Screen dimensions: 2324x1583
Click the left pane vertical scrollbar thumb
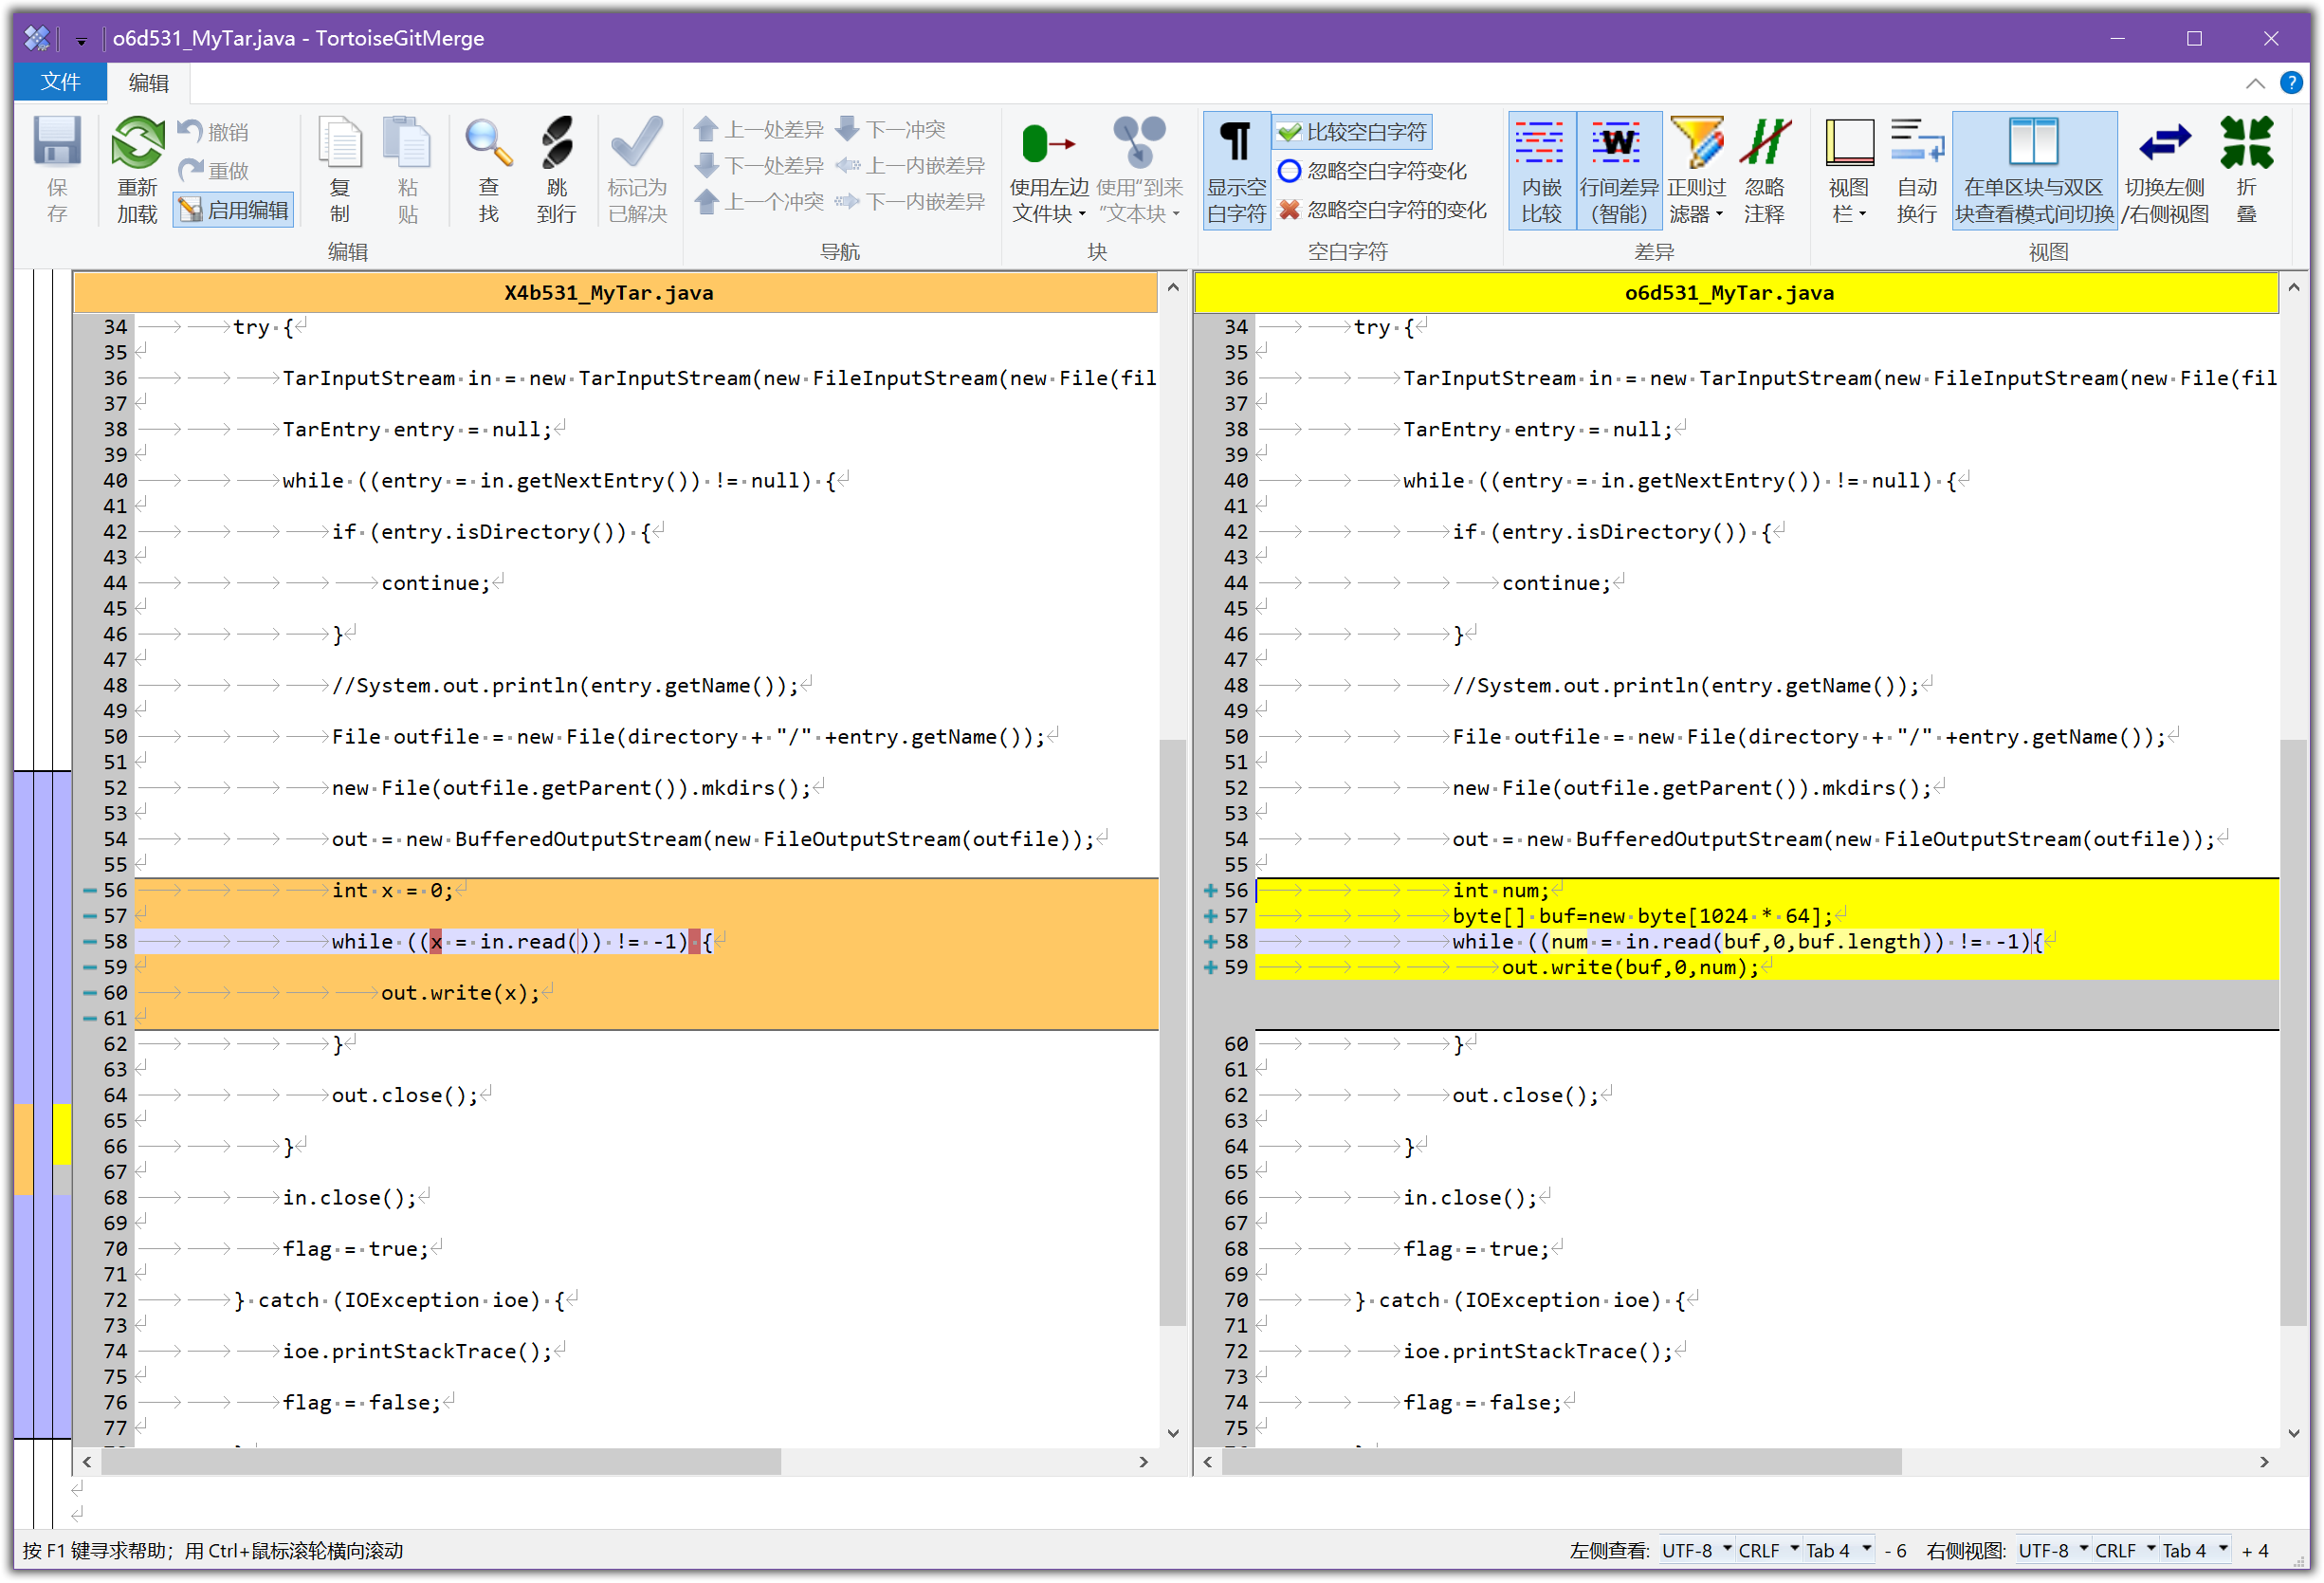point(1172,1032)
